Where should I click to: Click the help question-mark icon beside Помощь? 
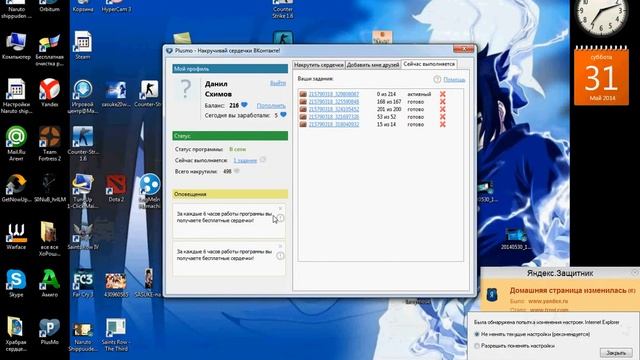pyautogui.click(x=437, y=79)
